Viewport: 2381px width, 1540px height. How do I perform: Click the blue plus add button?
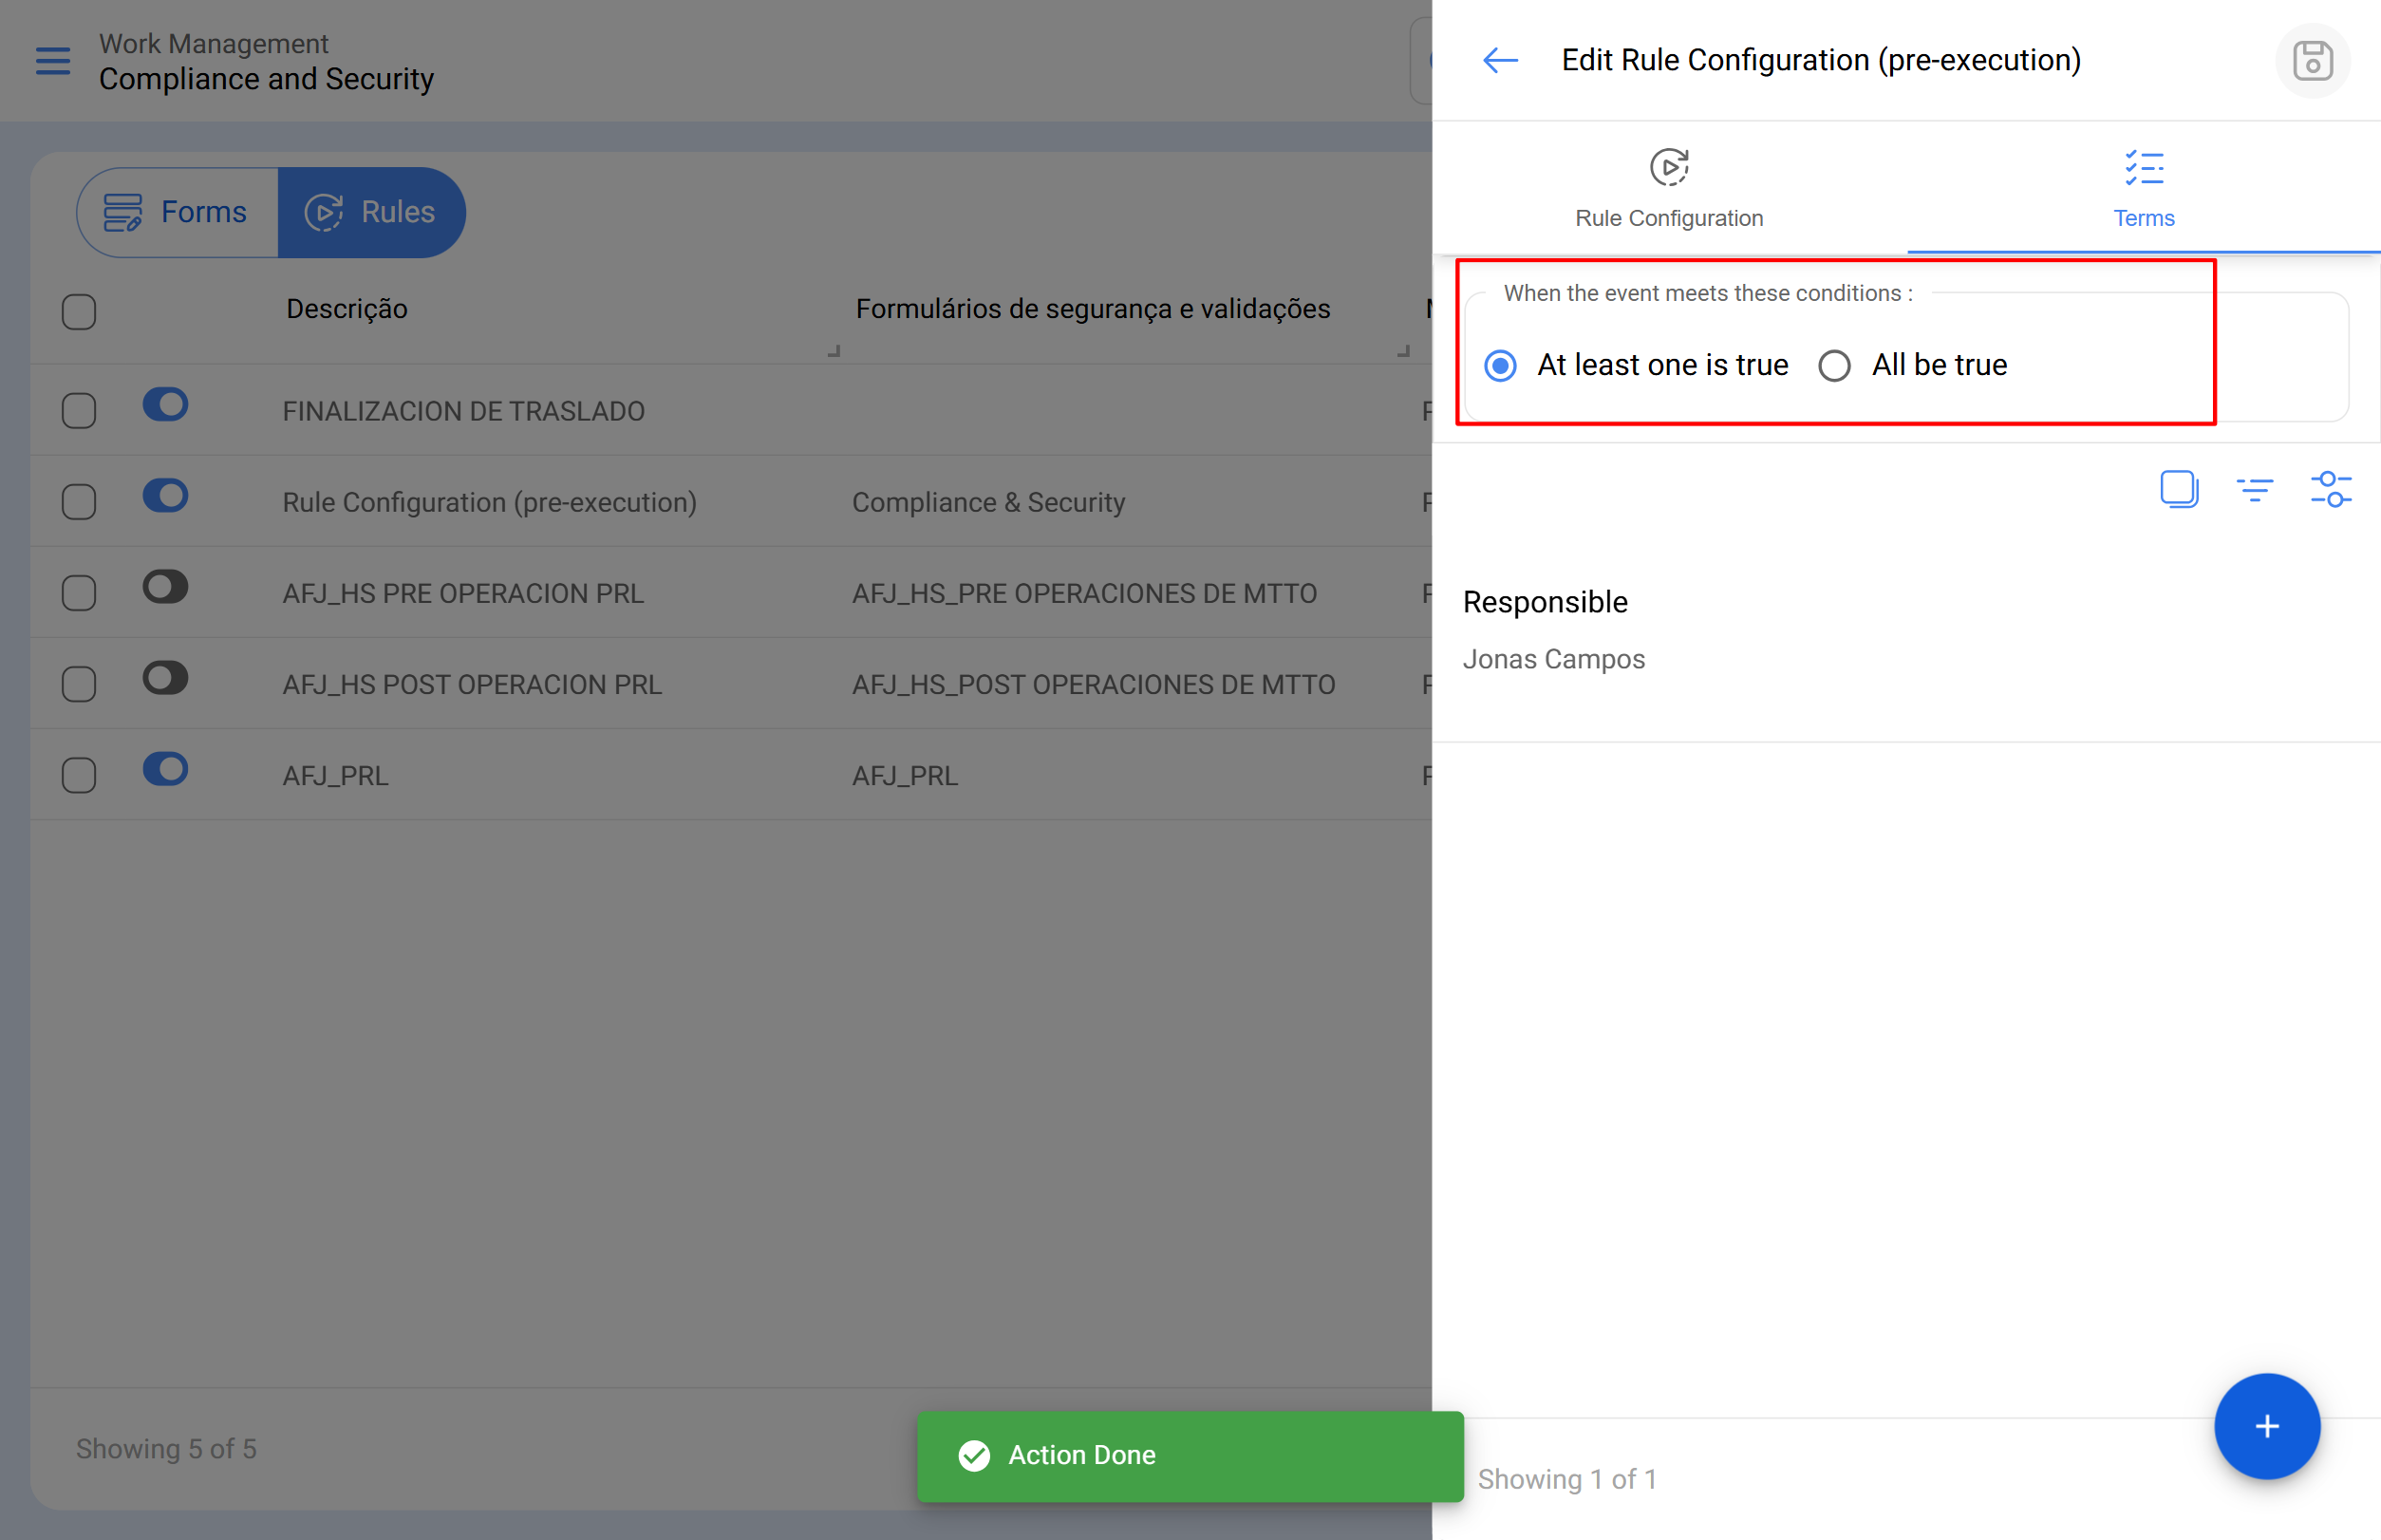[2266, 1426]
